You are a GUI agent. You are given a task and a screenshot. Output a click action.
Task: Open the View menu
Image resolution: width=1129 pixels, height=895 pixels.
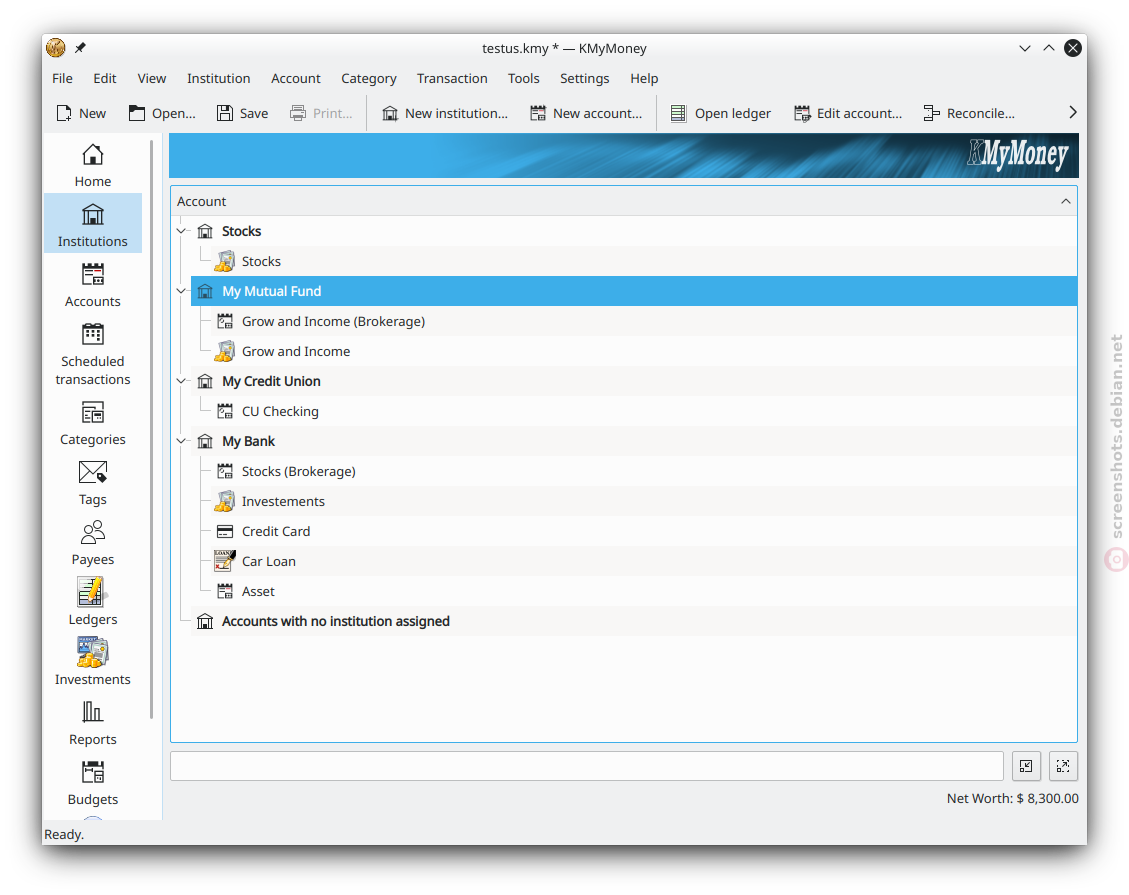(152, 78)
